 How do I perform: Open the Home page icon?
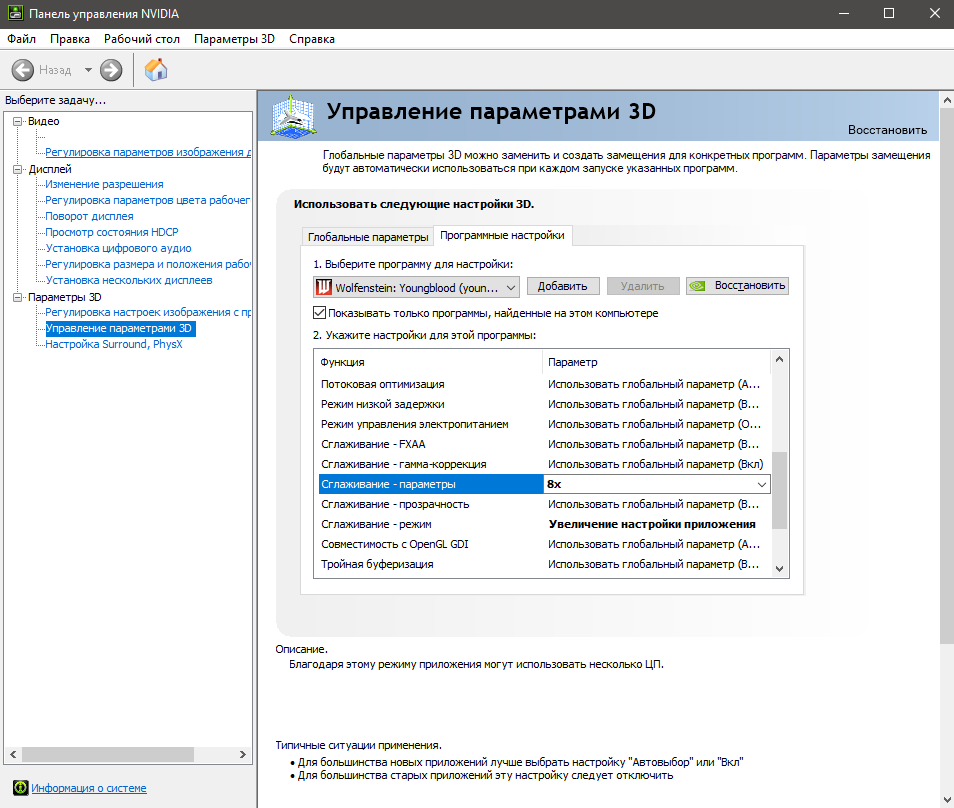[156, 69]
